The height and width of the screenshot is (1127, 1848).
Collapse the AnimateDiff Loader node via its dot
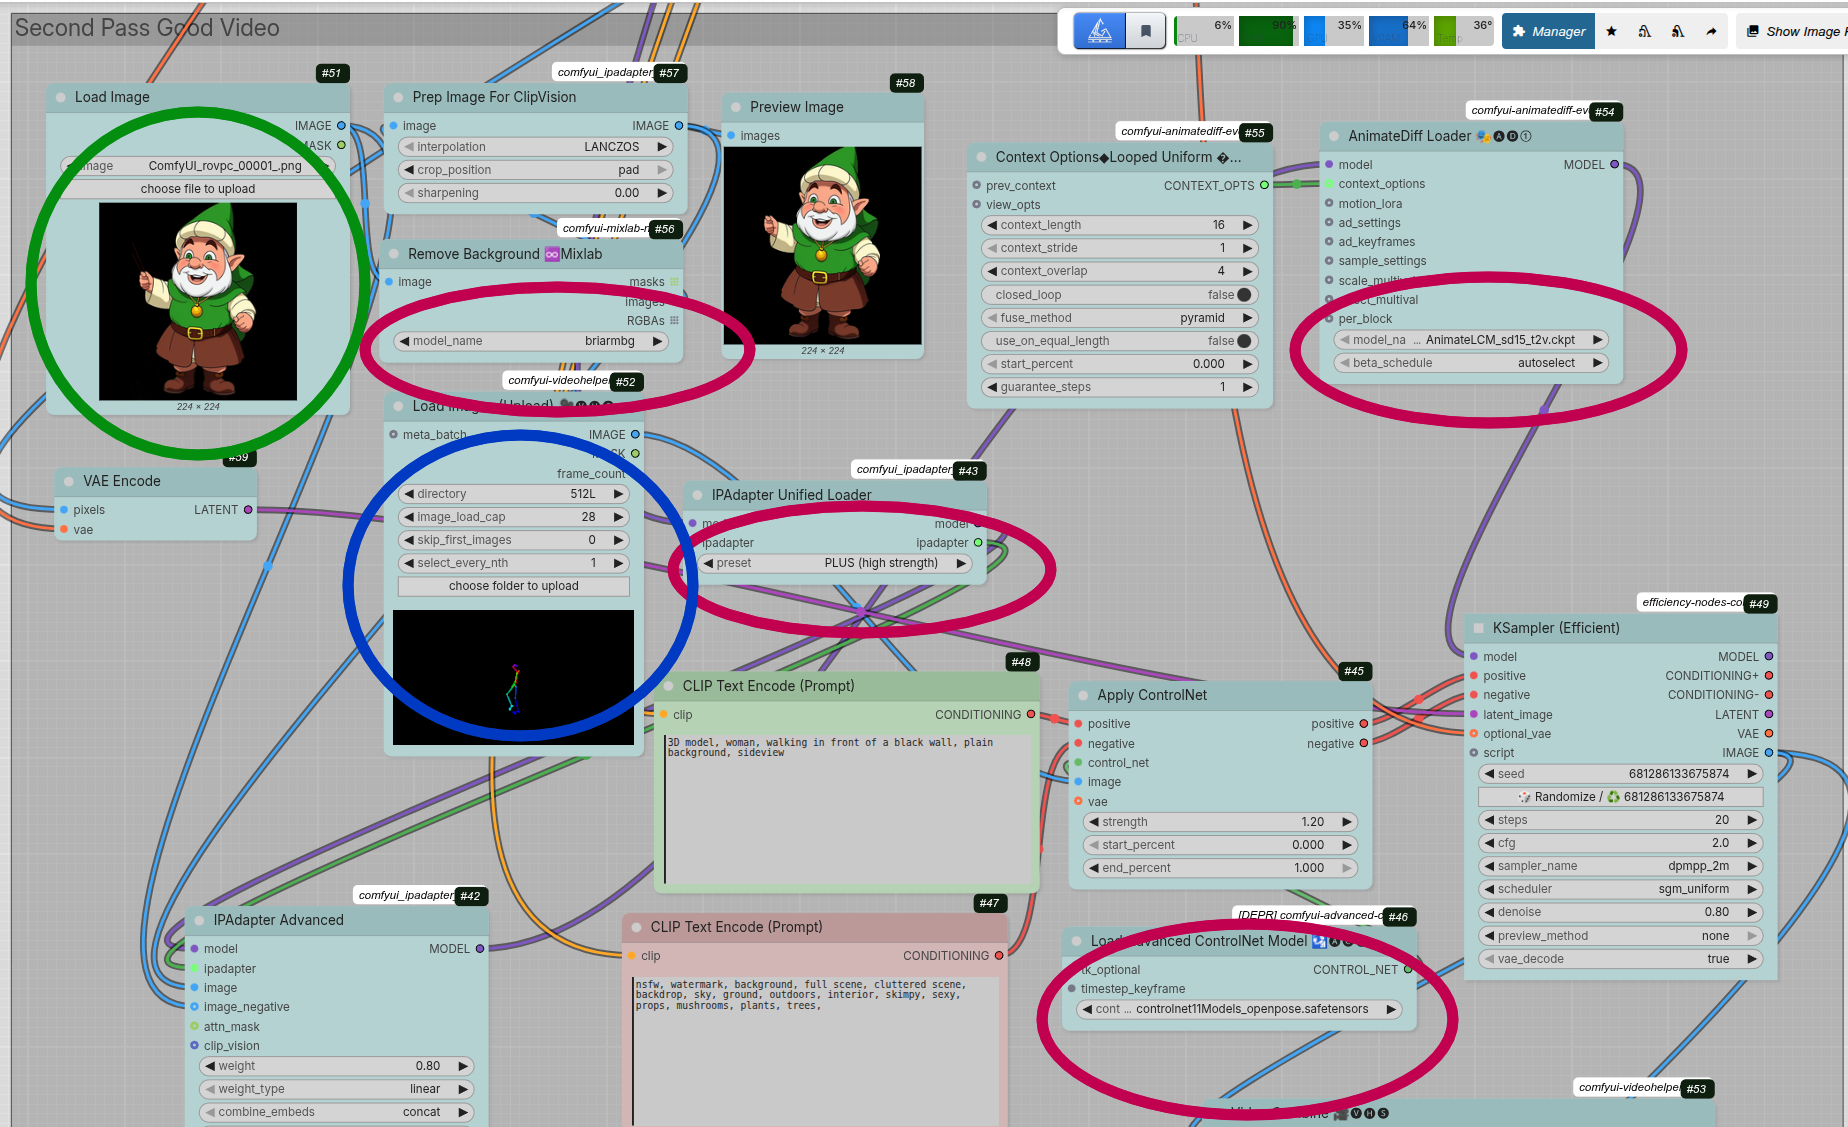click(x=1334, y=136)
